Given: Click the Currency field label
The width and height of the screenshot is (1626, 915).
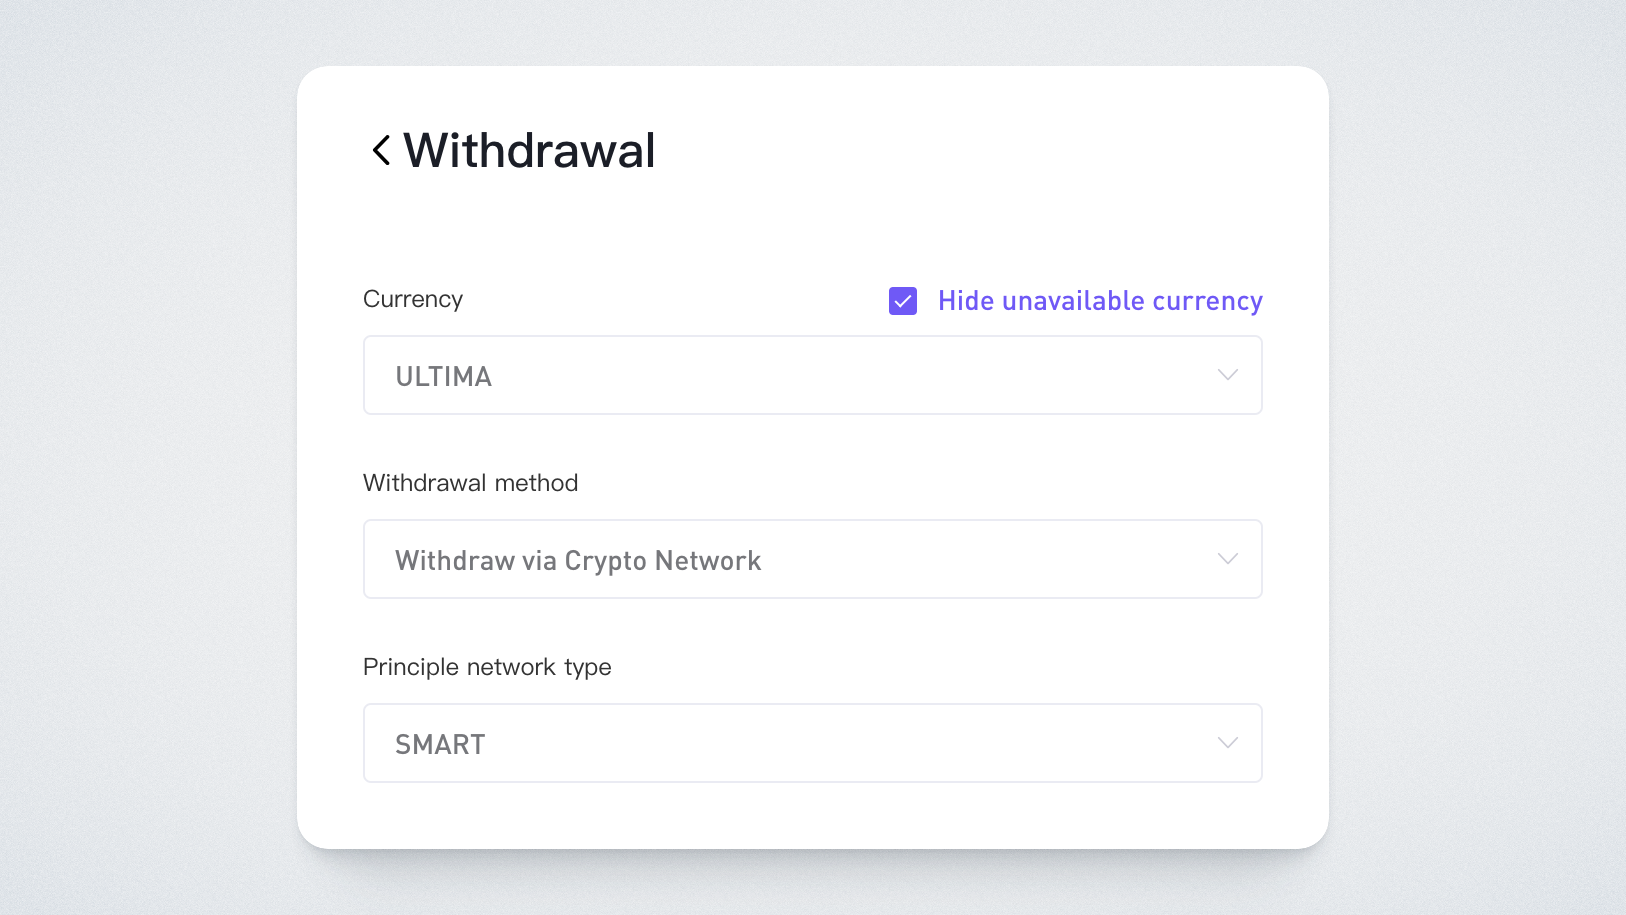Looking at the screenshot, I should click(413, 299).
